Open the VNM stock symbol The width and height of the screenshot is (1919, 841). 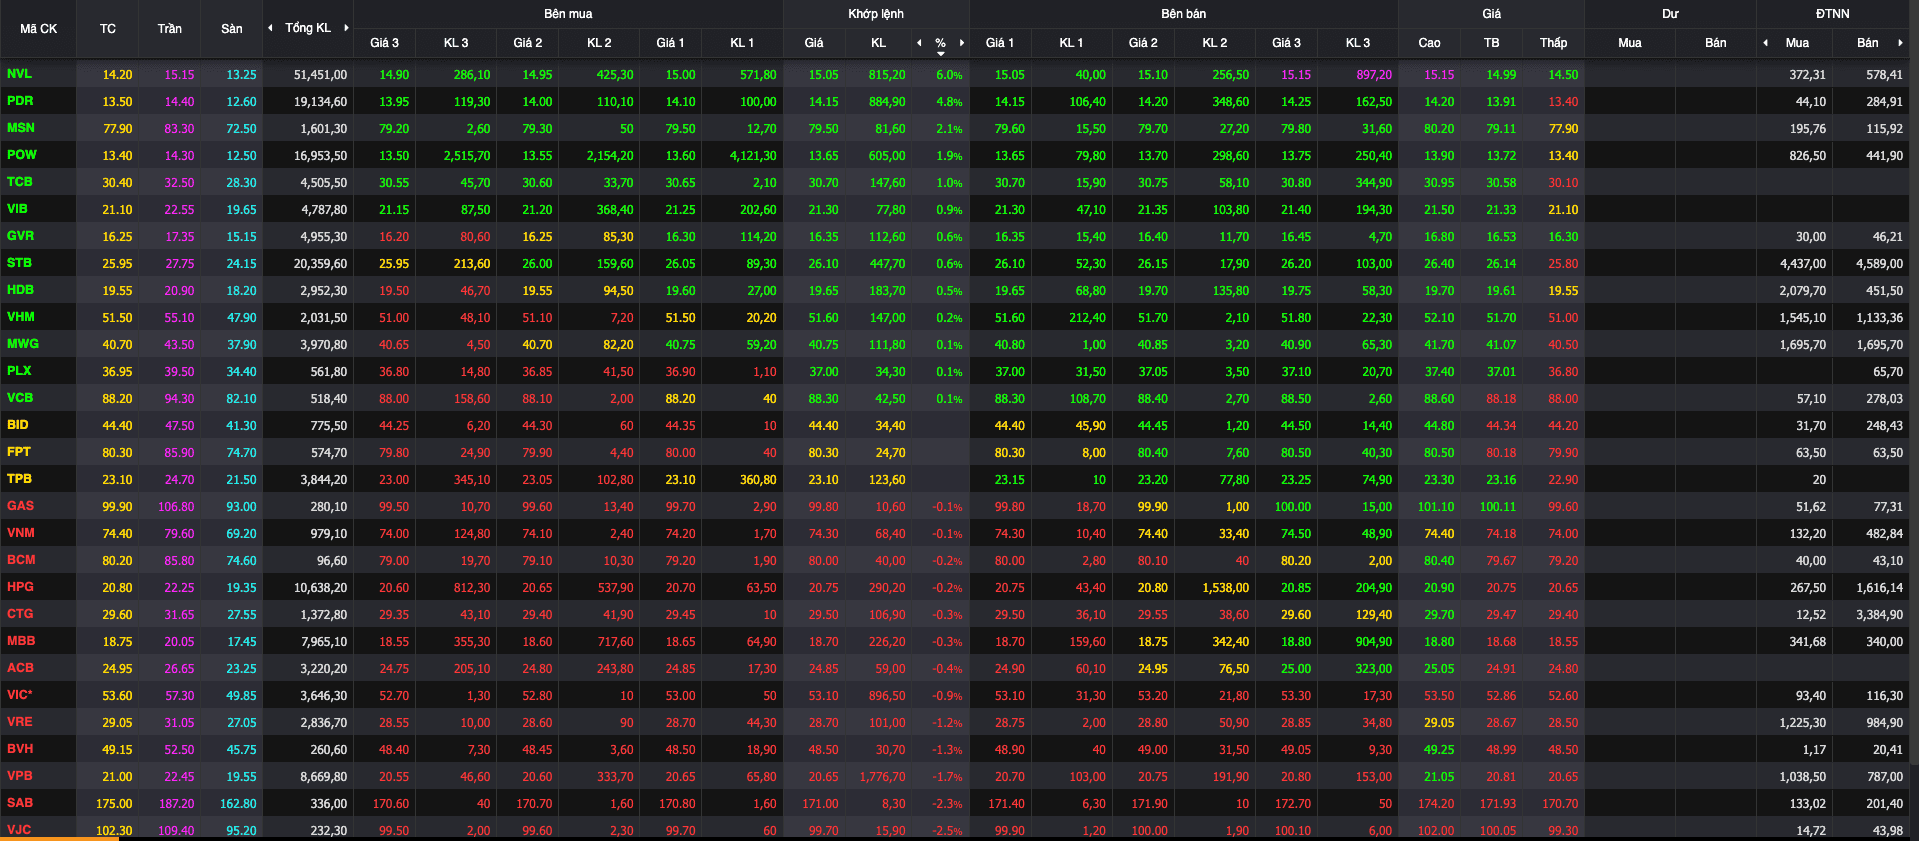click(x=20, y=533)
